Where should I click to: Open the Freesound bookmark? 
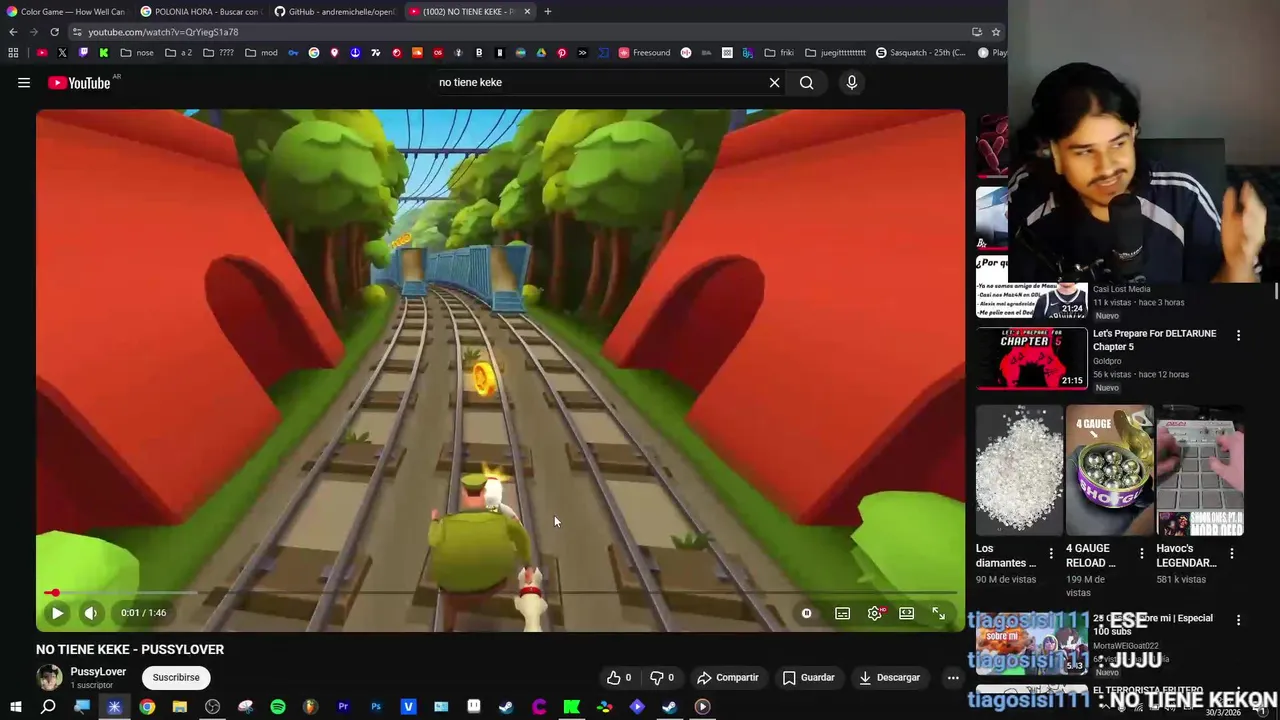[645, 53]
